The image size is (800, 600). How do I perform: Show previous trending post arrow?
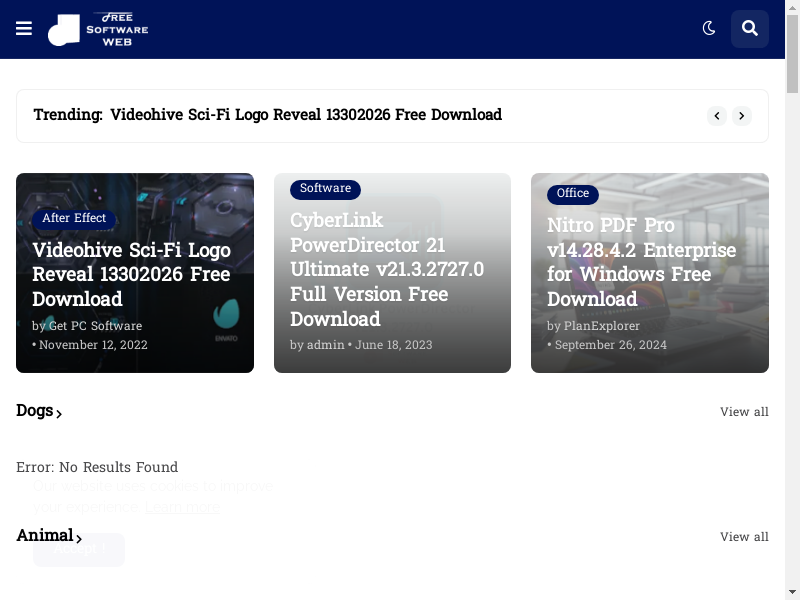click(x=717, y=116)
